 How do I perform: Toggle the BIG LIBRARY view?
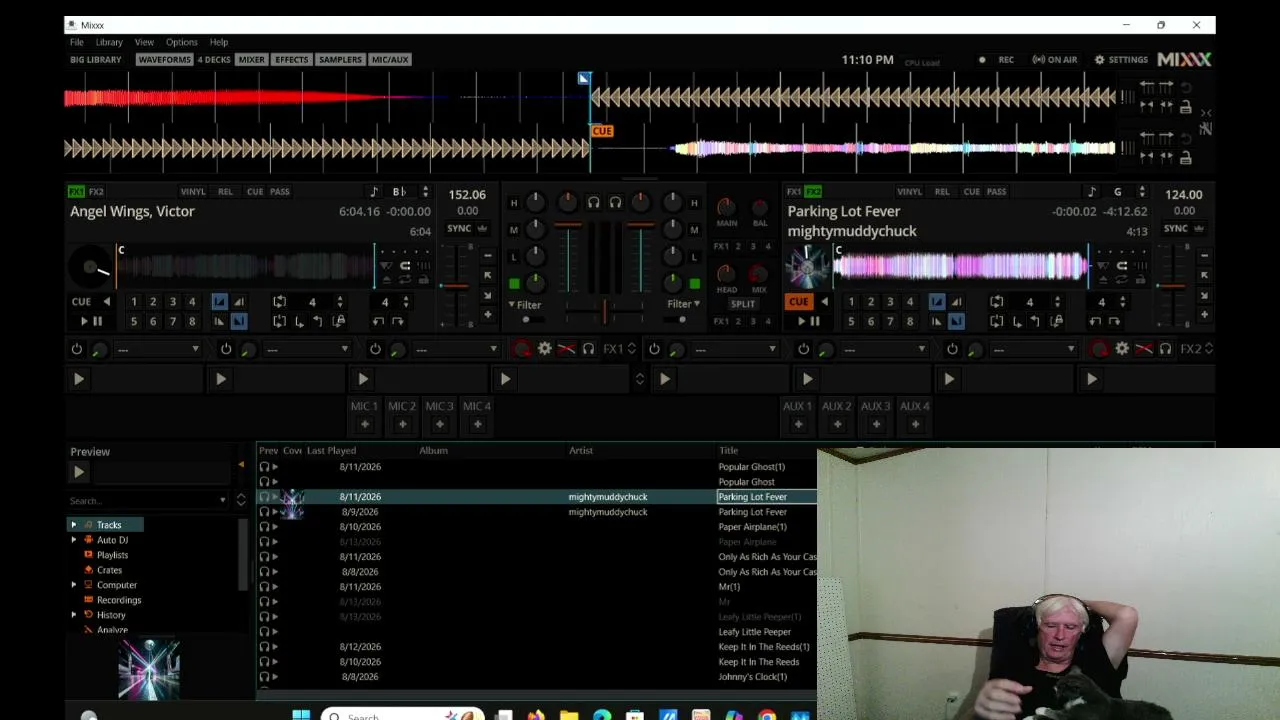[x=96, y=60]
